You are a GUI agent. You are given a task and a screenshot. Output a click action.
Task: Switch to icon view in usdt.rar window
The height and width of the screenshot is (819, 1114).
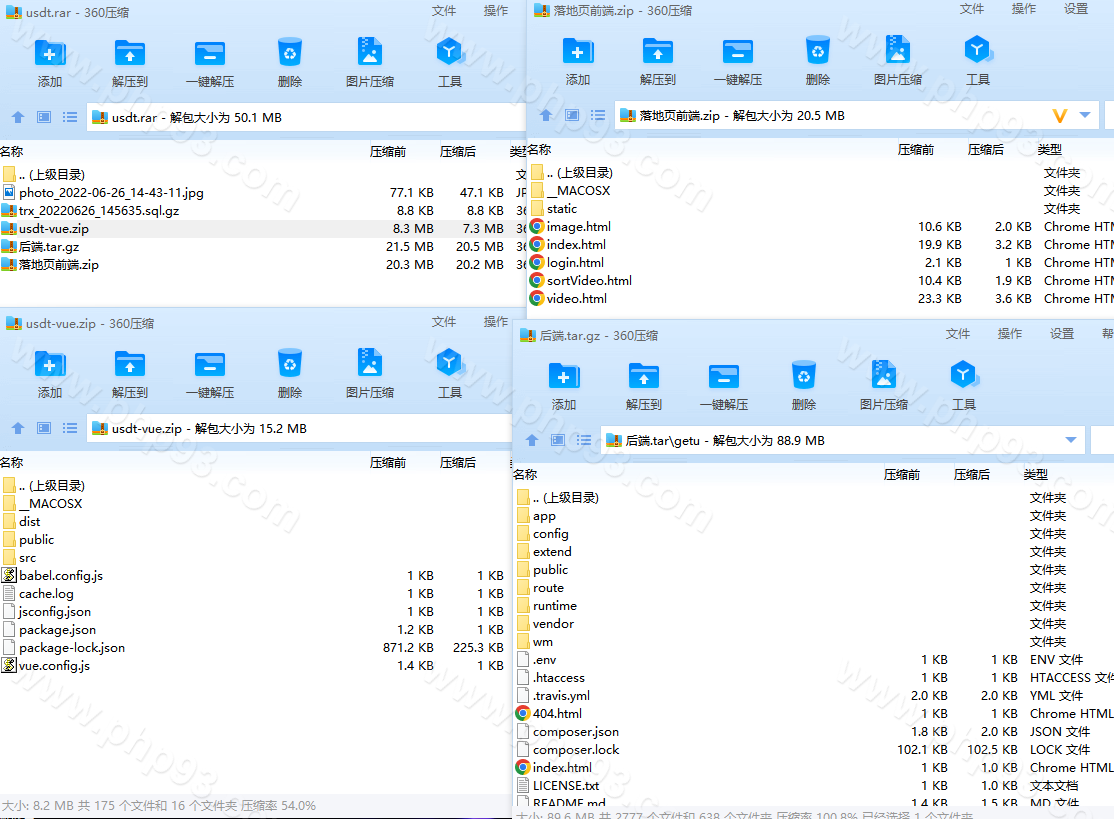44,117
